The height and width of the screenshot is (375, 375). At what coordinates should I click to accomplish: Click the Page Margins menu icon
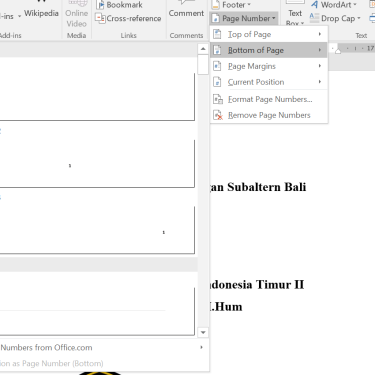217,66
